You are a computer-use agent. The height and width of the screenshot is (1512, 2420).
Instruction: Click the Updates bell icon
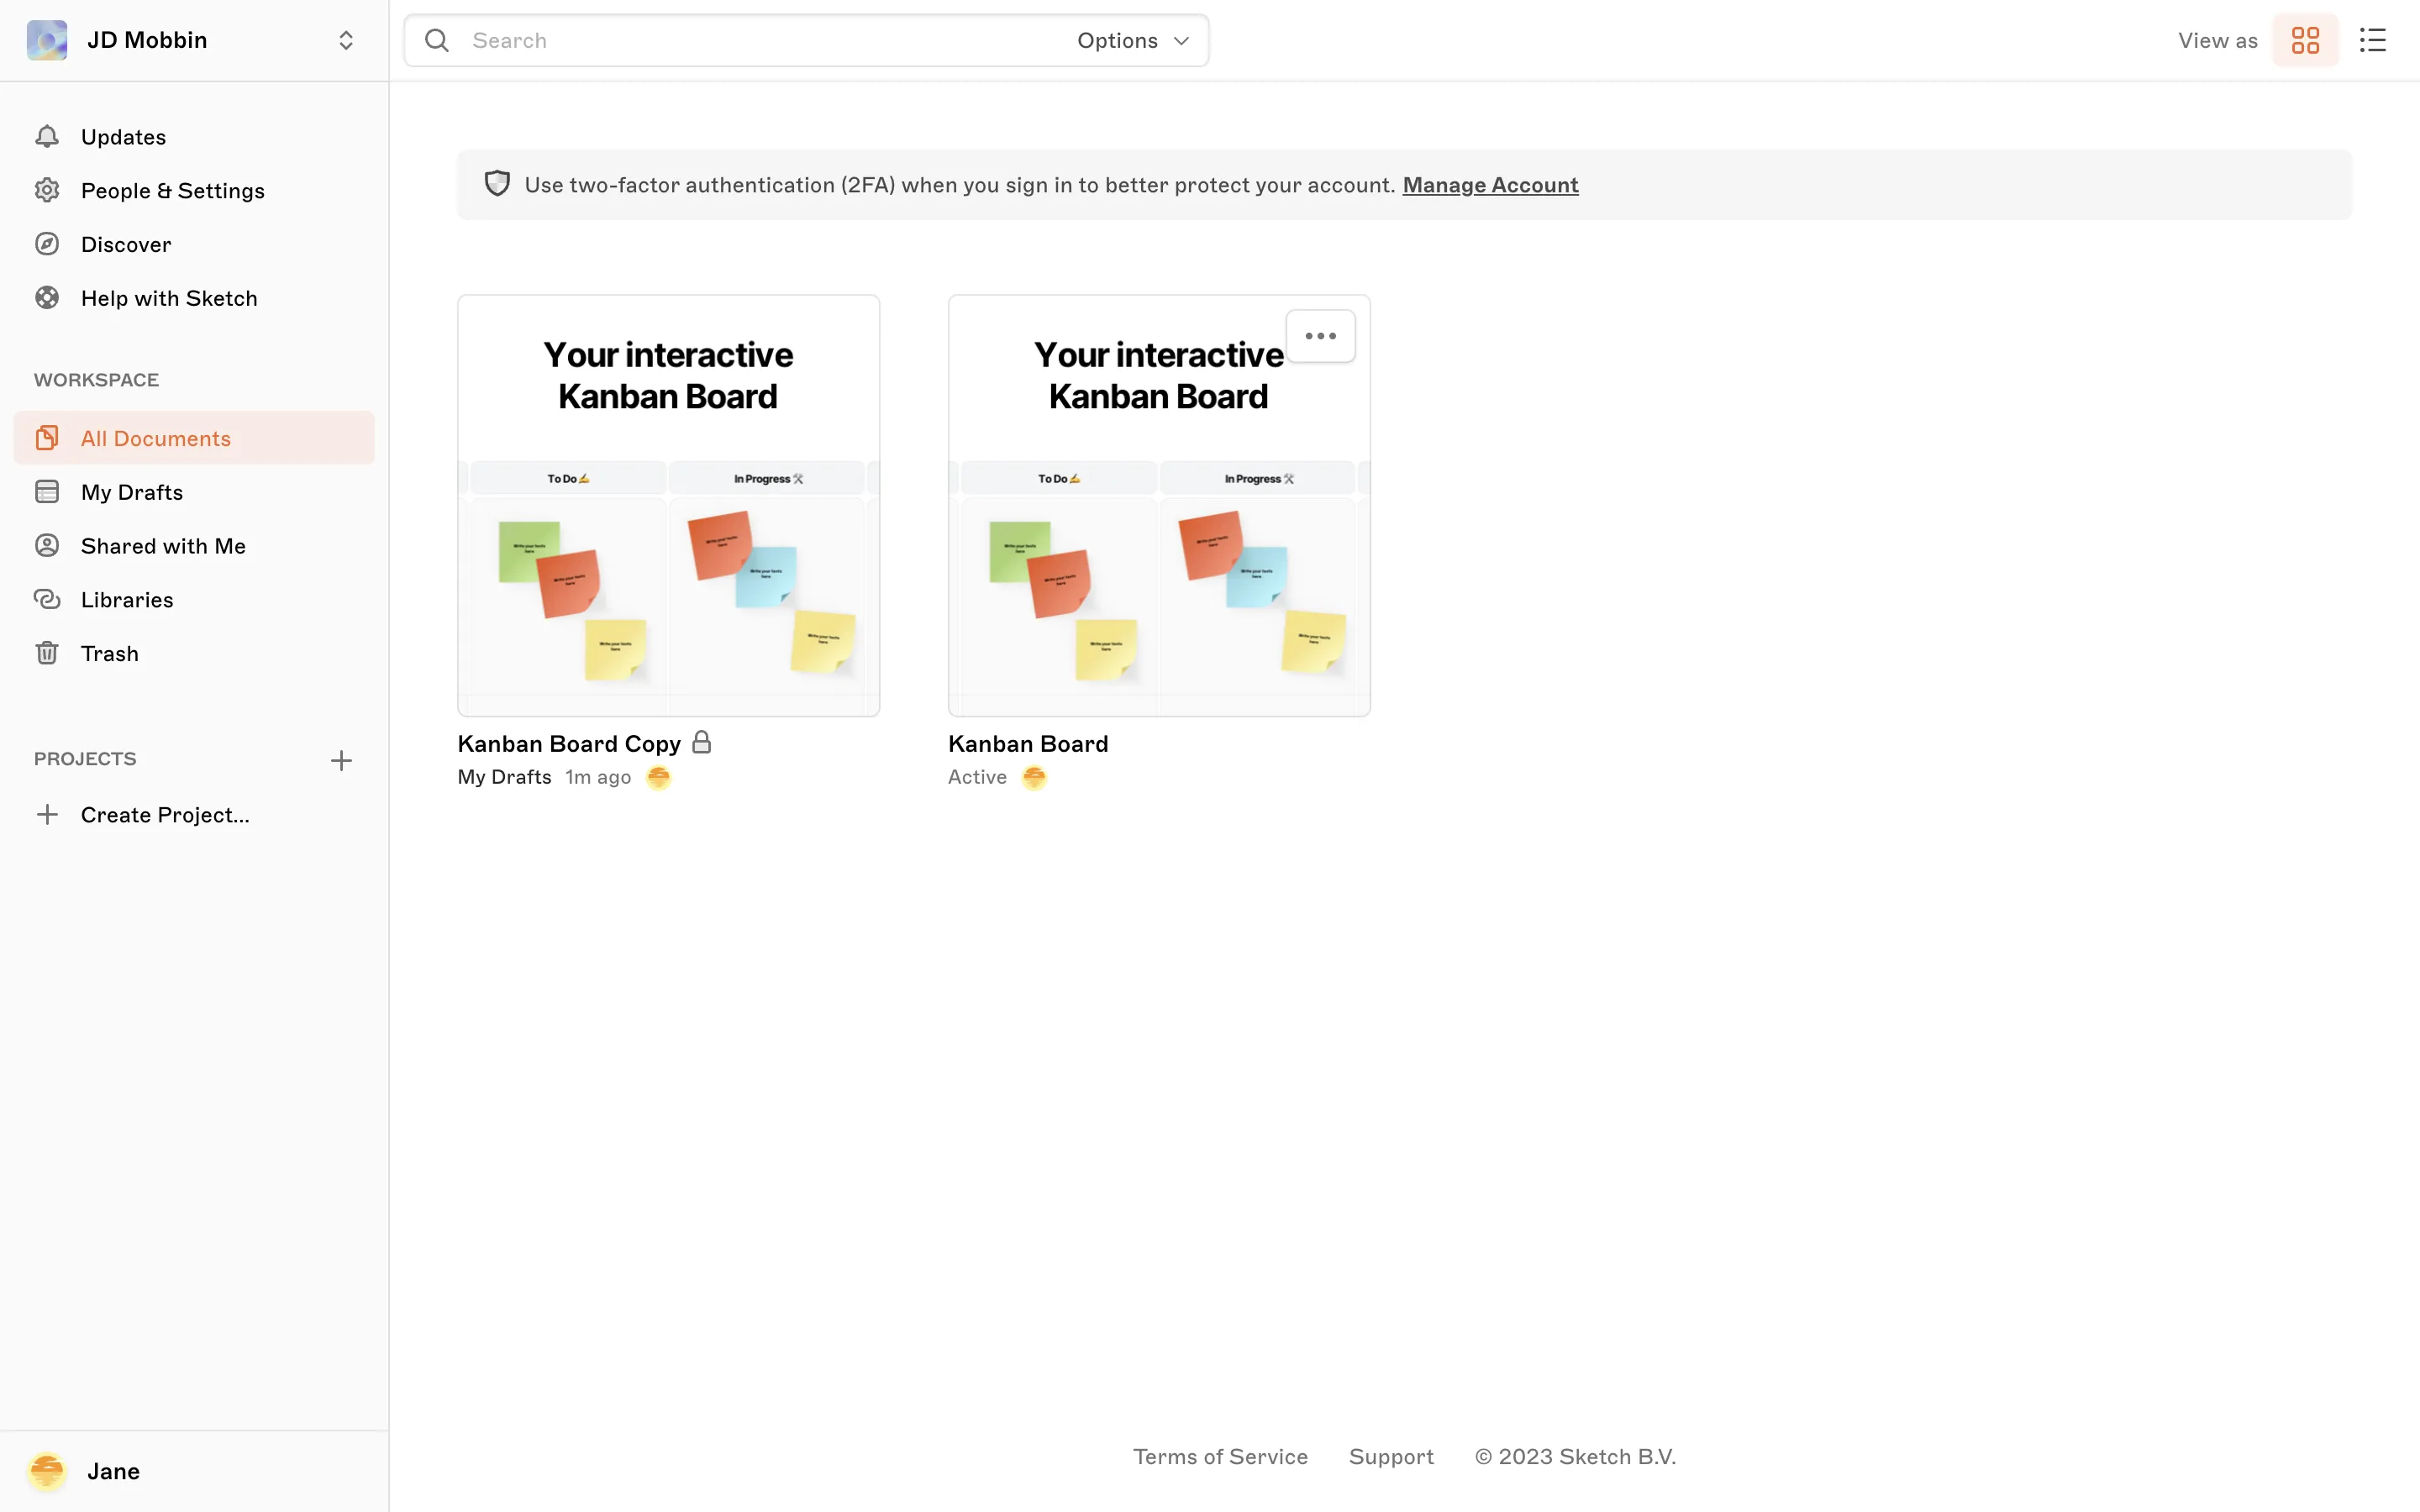point(47,136)
